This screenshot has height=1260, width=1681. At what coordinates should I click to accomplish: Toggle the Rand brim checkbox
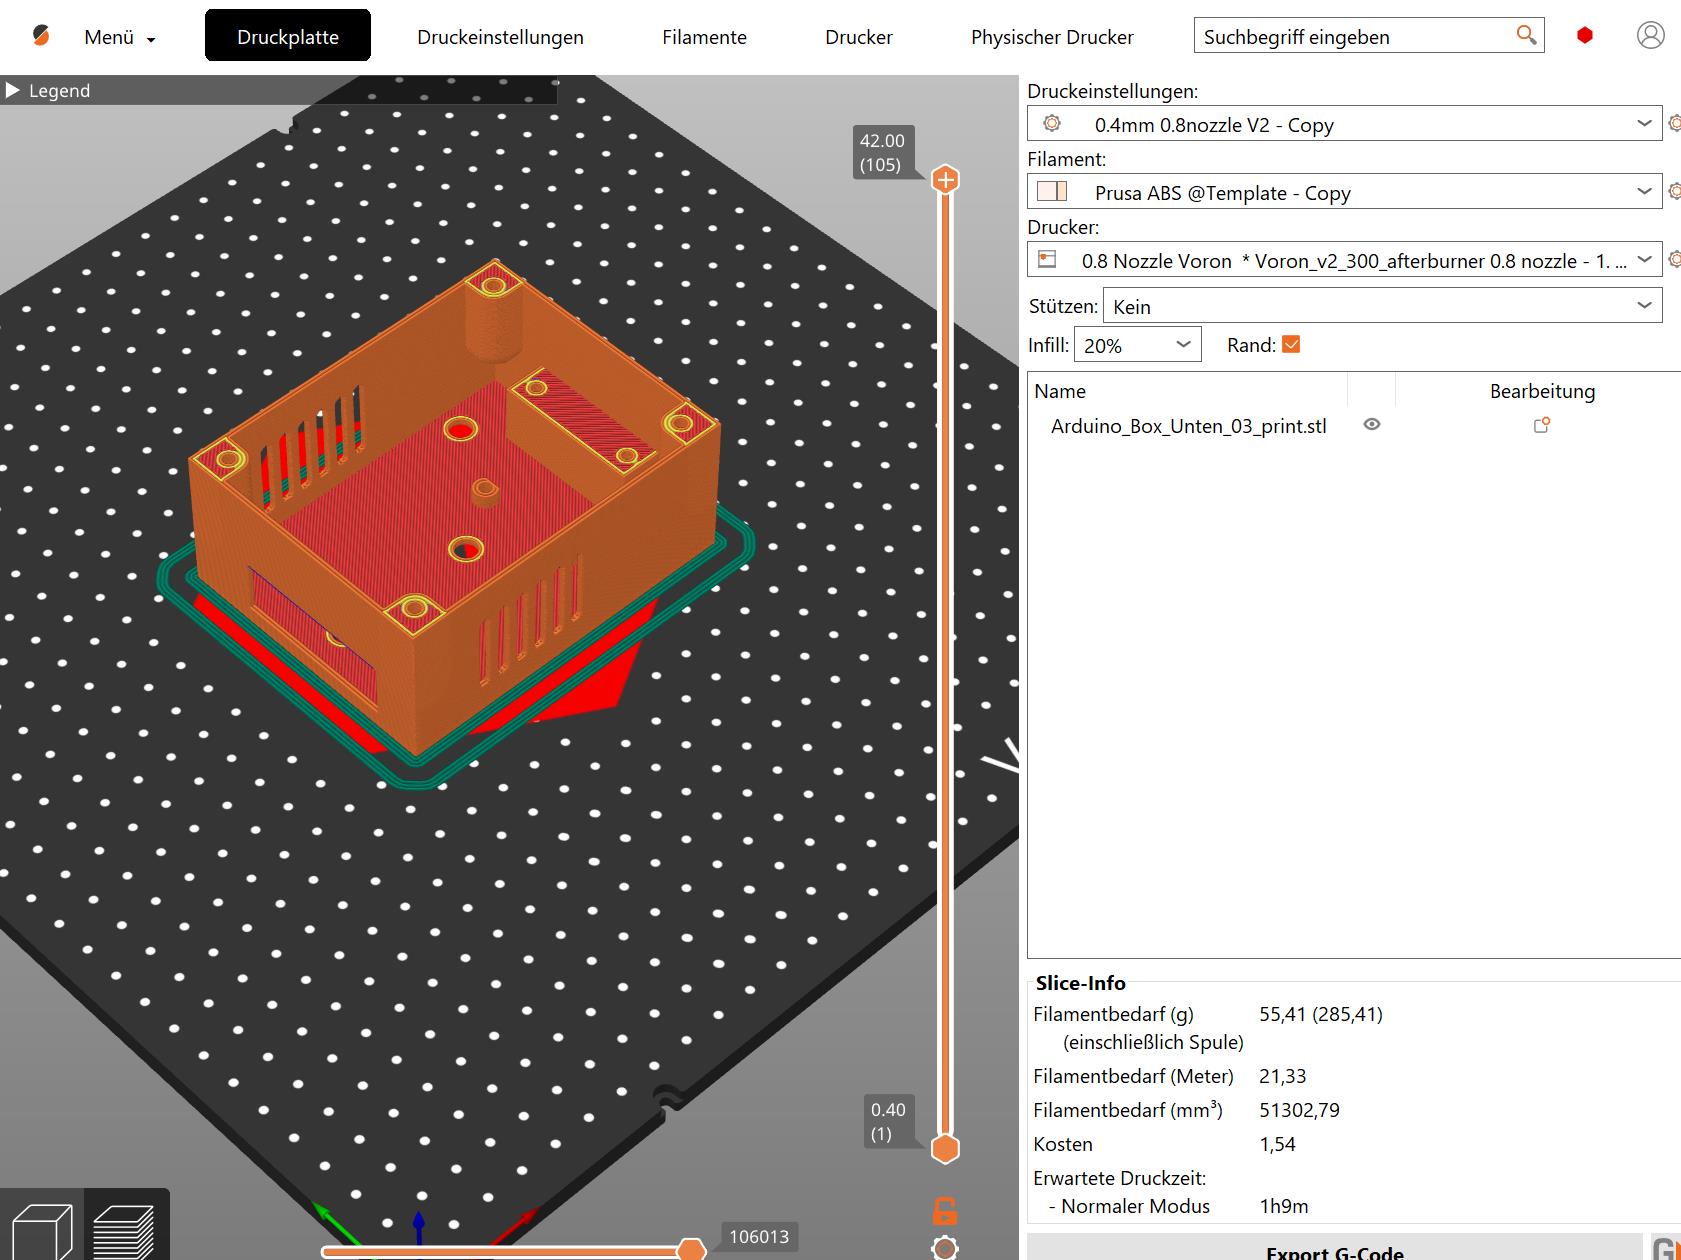click(x=1291, y=344)
